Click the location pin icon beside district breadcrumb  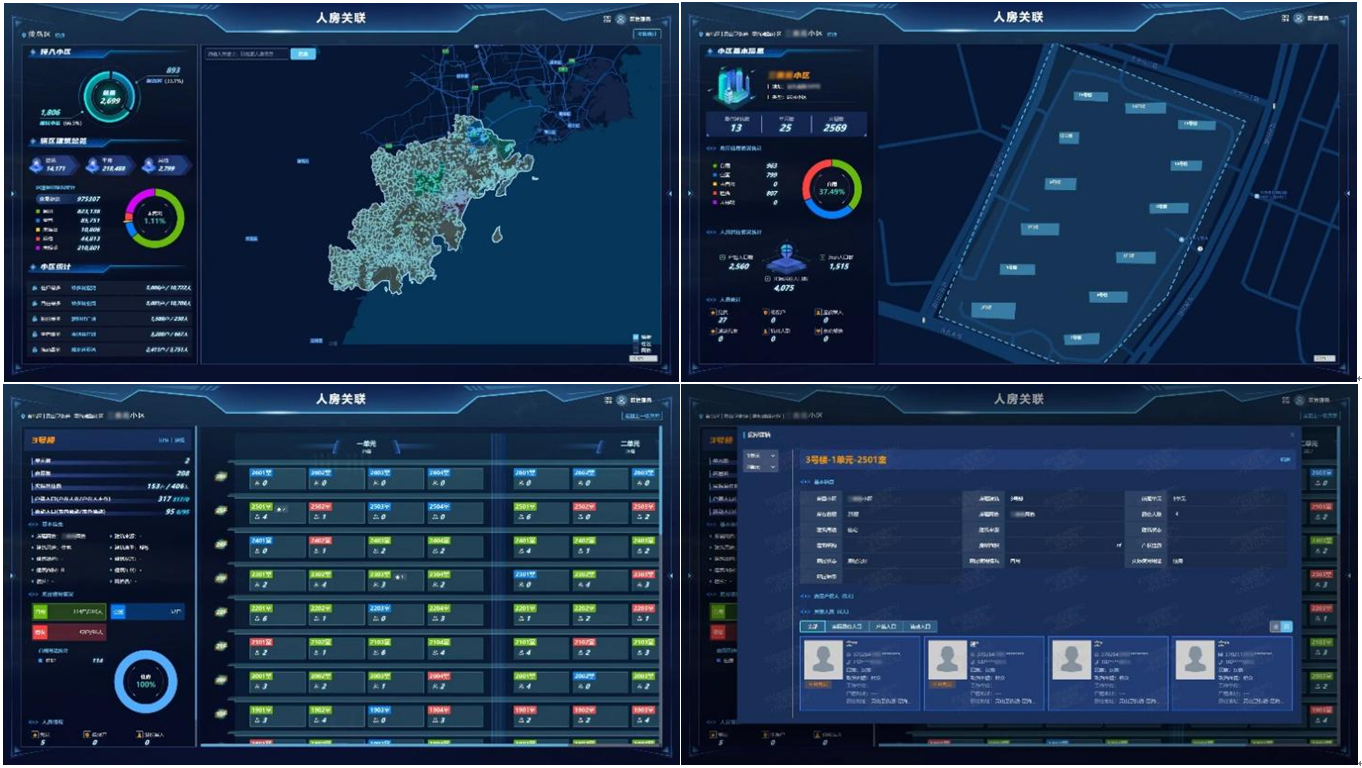(26, 34)
